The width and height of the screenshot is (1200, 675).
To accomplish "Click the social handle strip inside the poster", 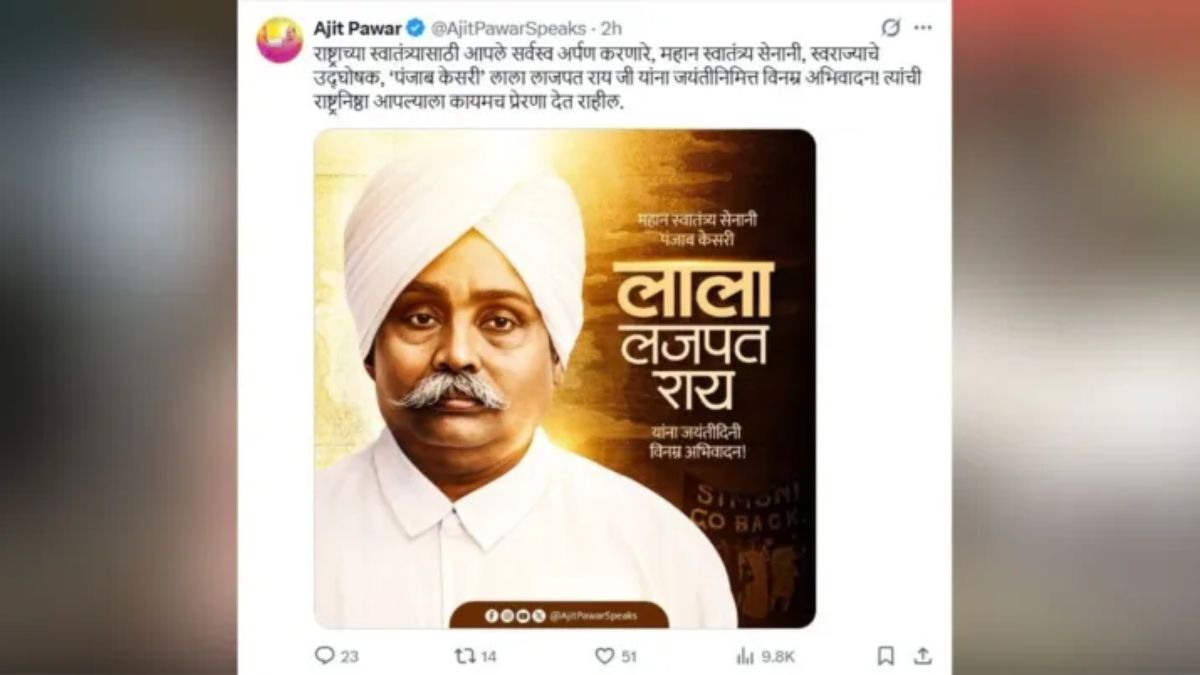I will (x=559, y=615).
